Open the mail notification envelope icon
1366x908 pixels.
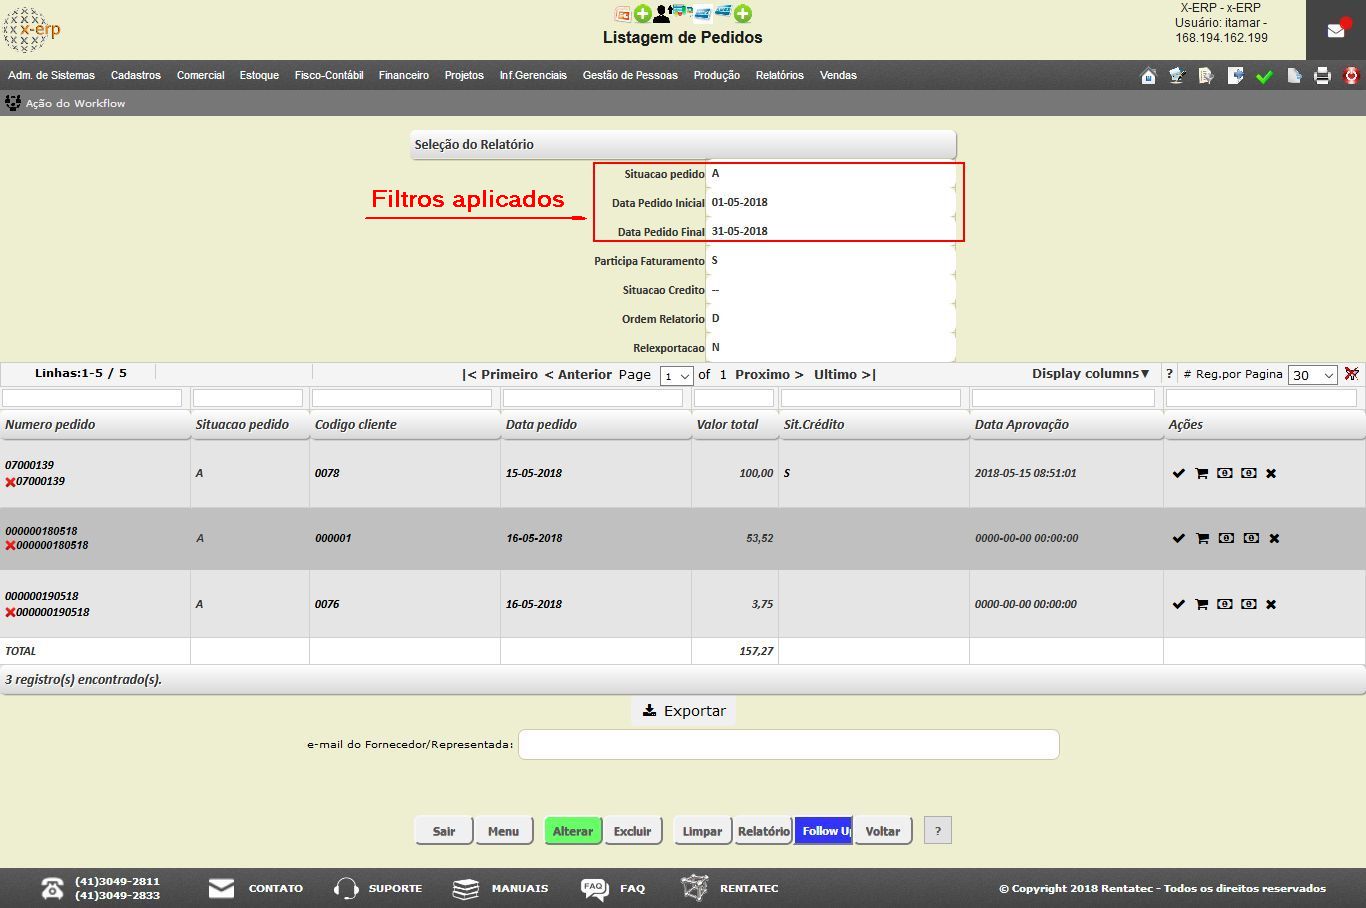[x=1335, y=30]
